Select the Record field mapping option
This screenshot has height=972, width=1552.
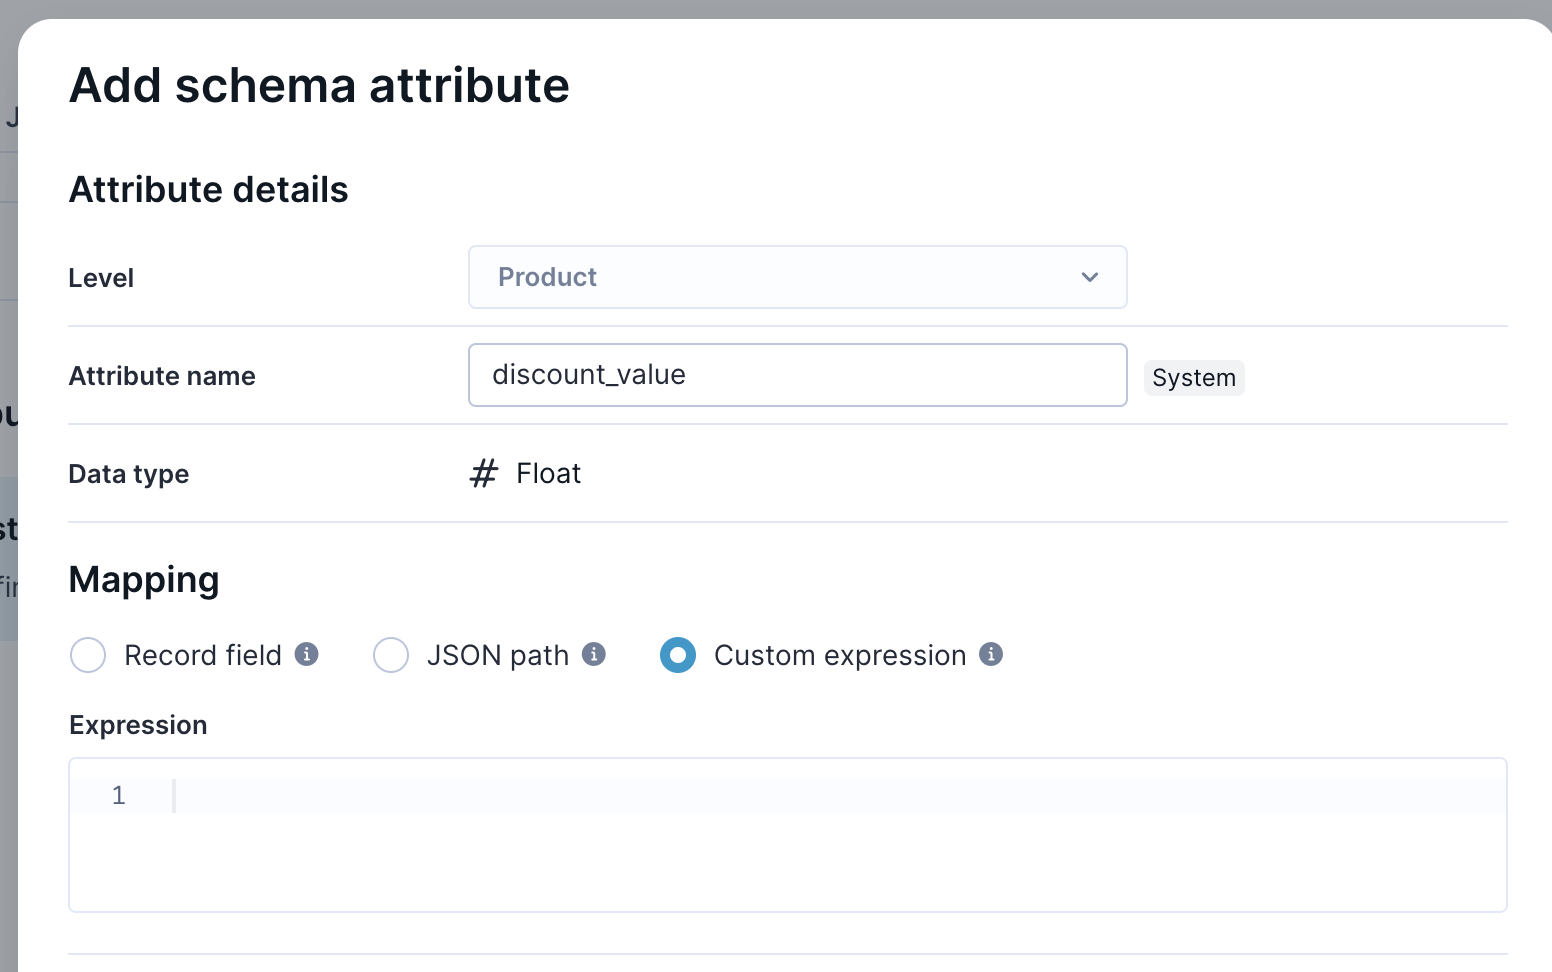click(88, 655)
